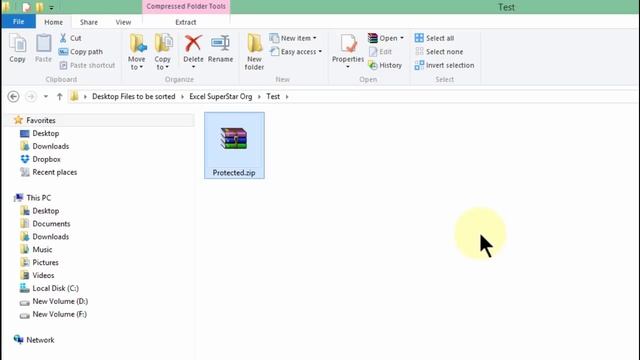Screen dimensions: 640x360
Task: Open Downloads under This PC
Action: click(x=51, y=237)
